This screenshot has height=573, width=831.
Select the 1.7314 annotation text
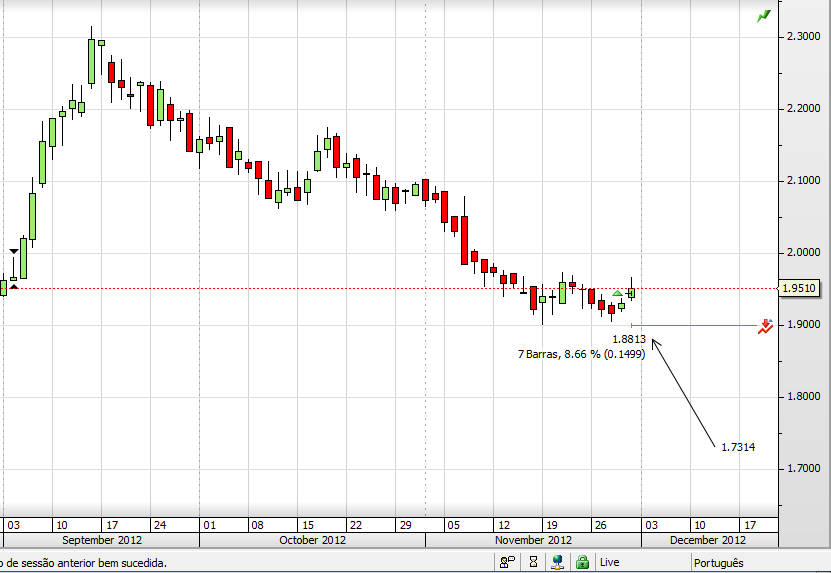coord(738,447)
